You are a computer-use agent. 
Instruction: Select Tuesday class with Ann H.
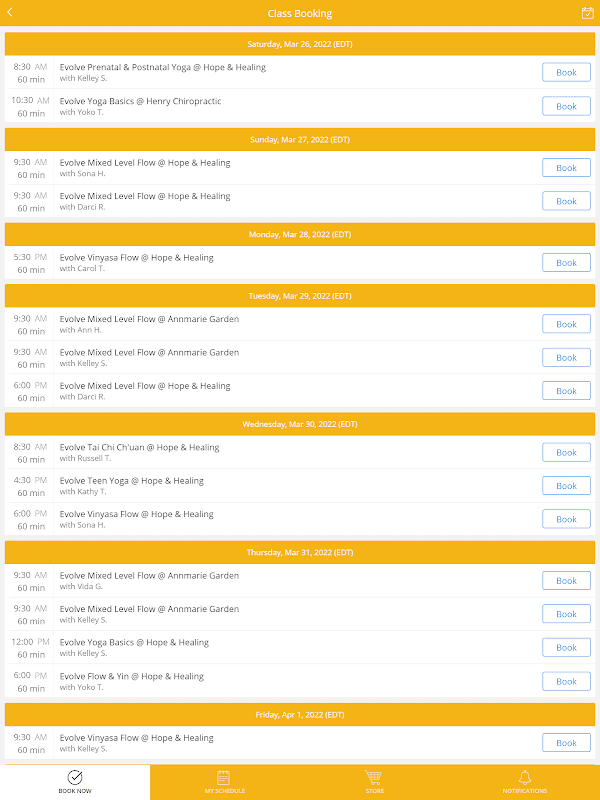click(149, 324)
